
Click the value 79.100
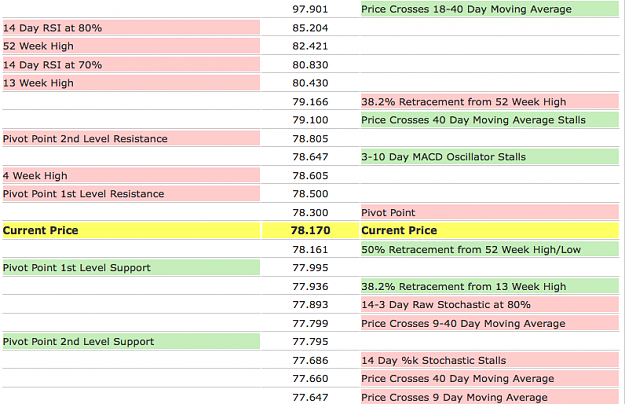[x=310, y=120]
